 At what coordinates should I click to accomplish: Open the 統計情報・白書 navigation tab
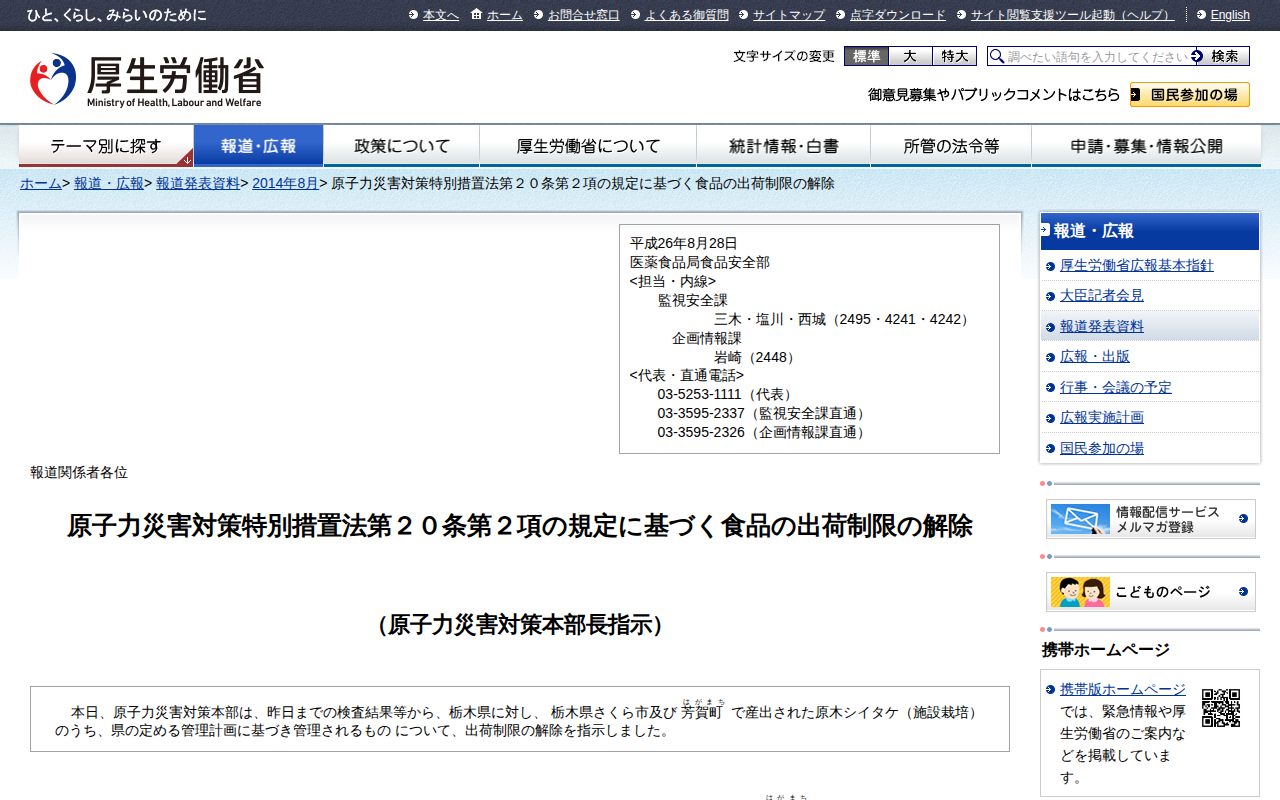pyautogui.click(x=784, y=146)
